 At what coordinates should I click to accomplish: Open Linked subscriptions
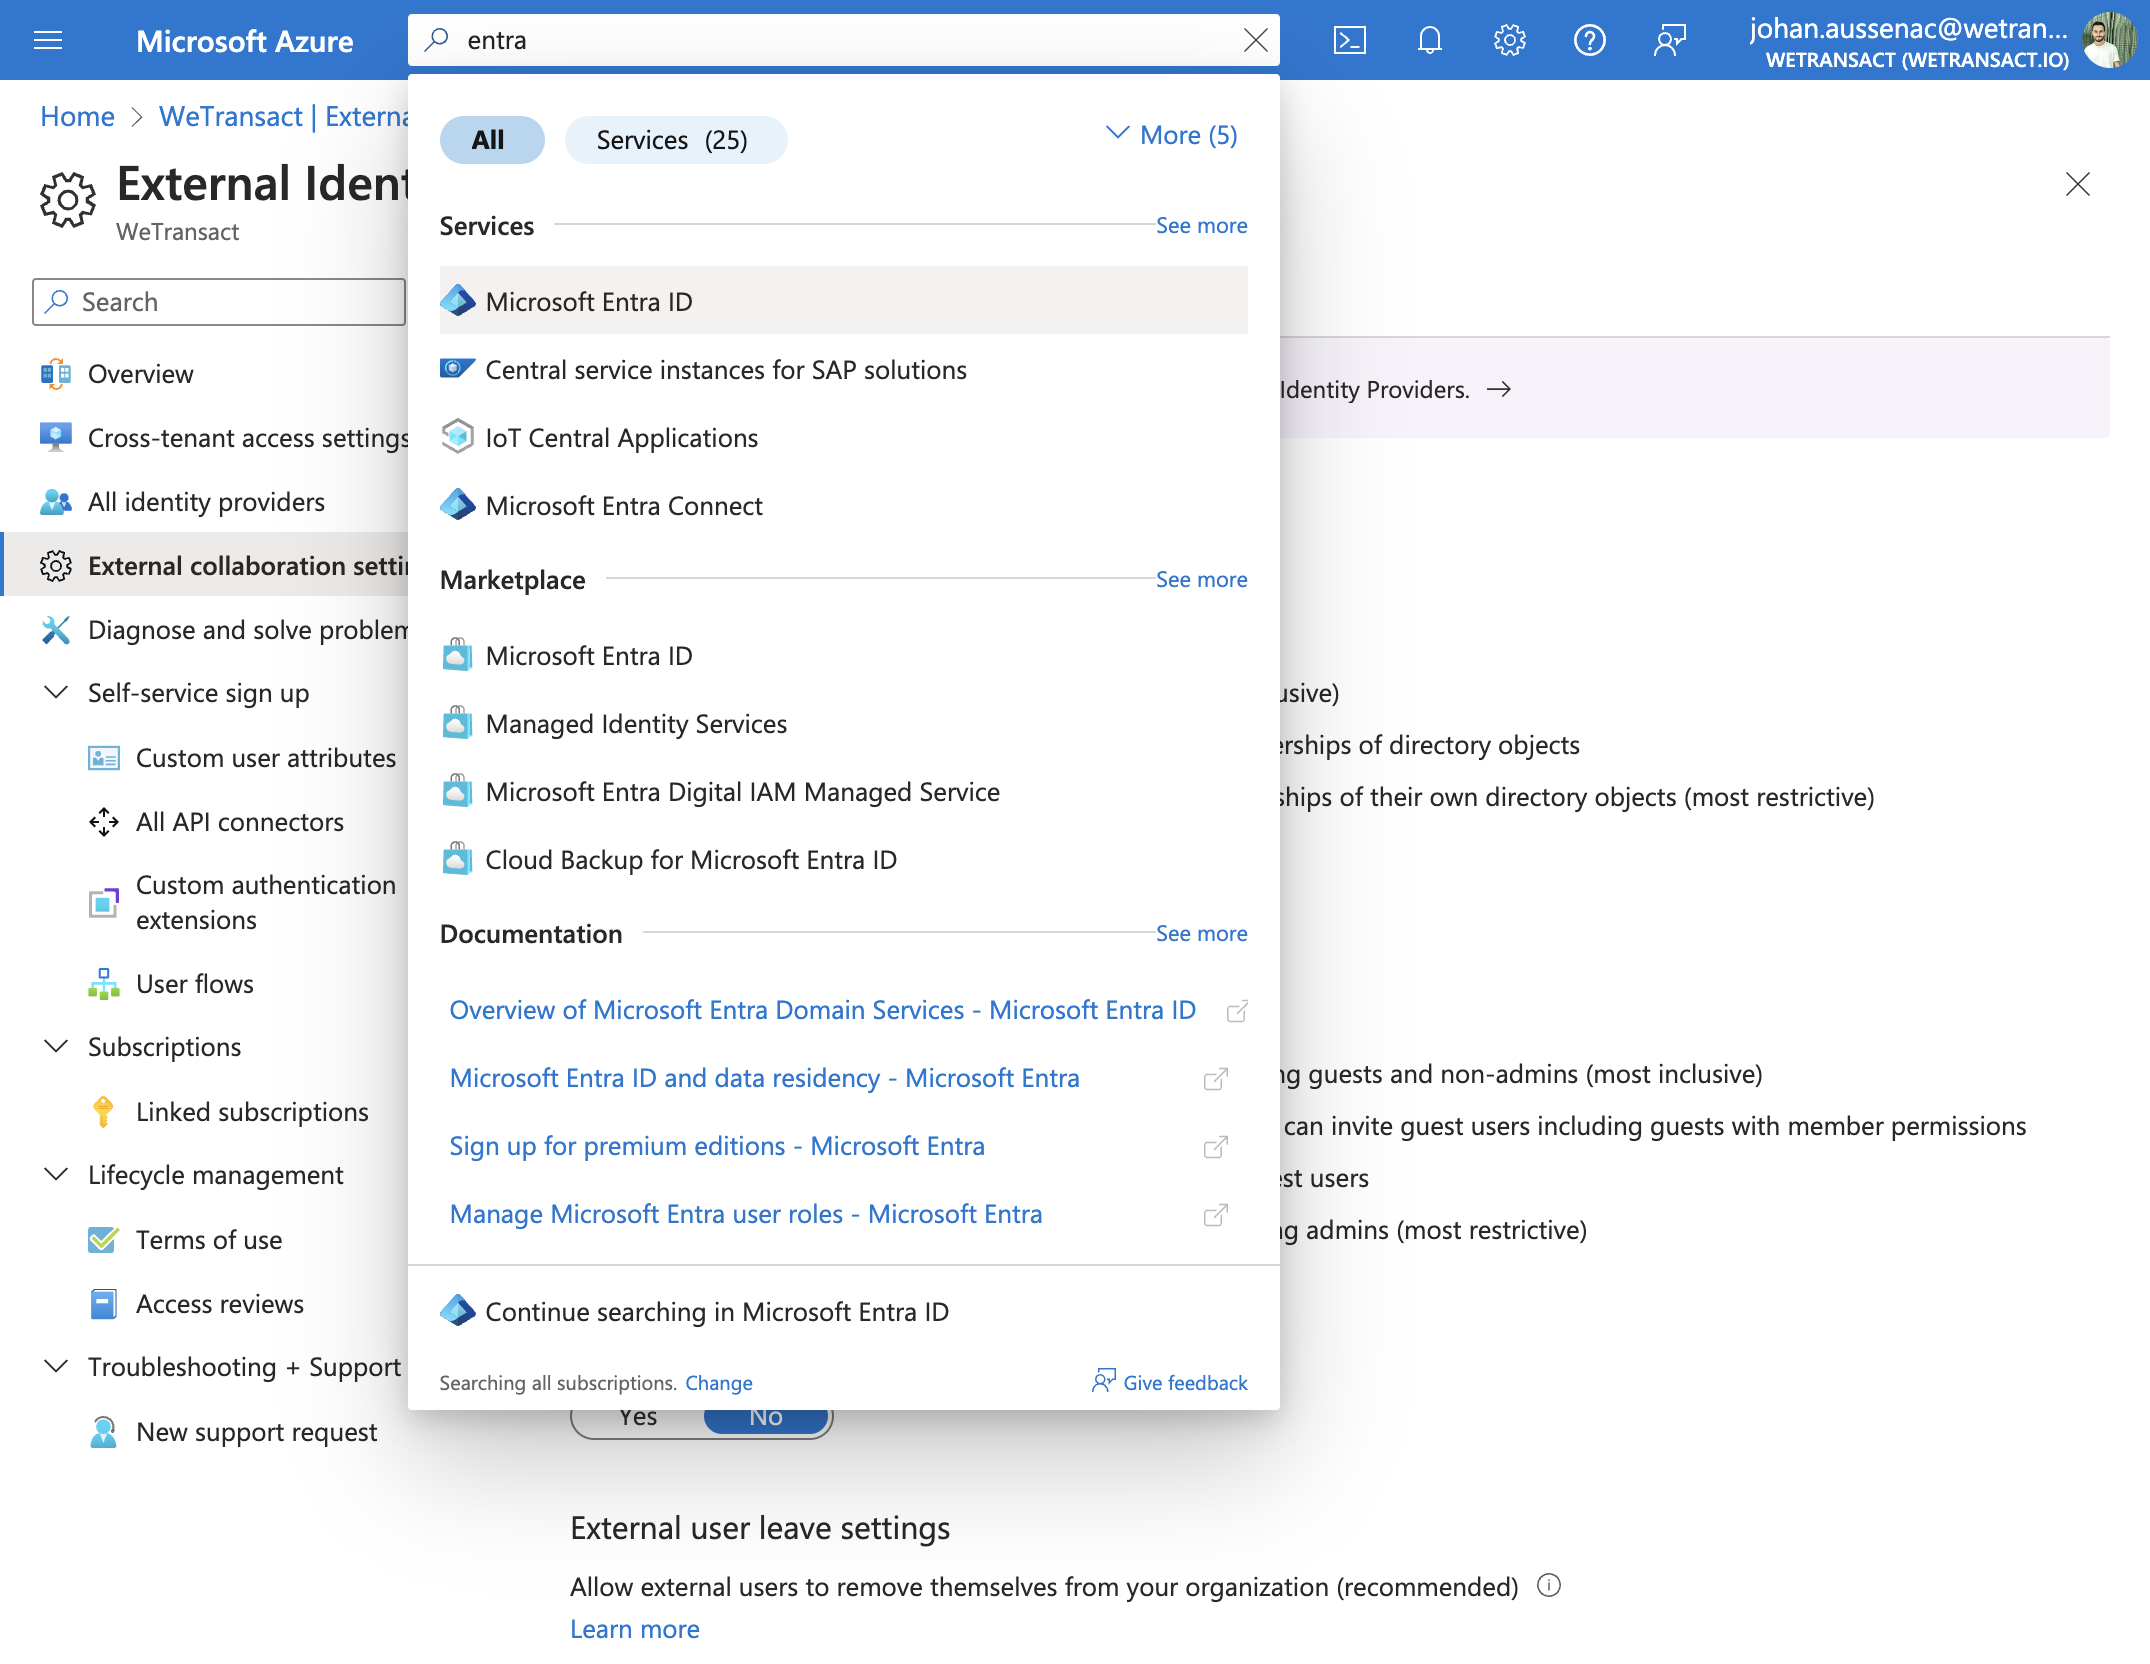coord(252,1112)
